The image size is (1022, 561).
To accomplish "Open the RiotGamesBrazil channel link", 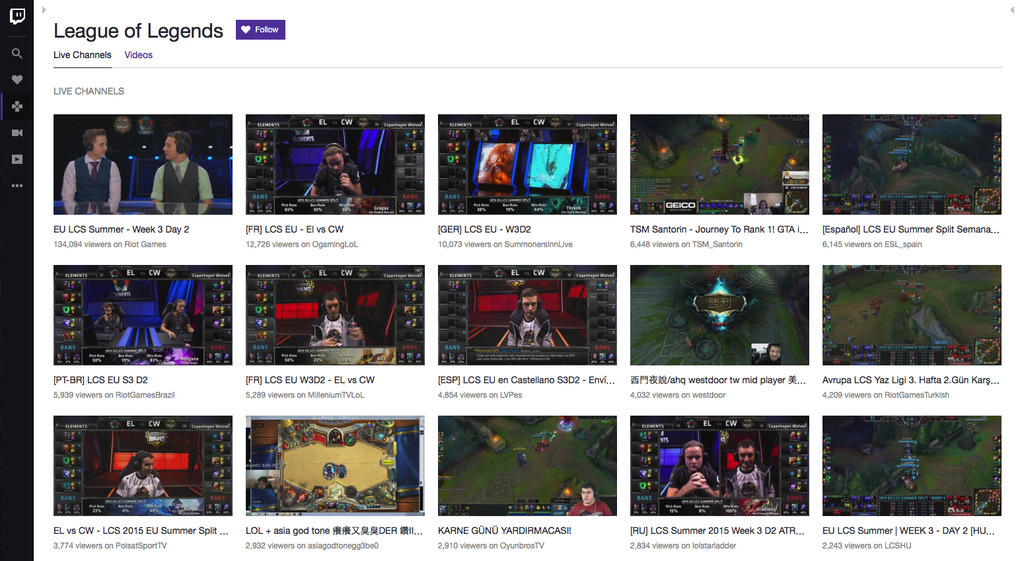I will pos(145,395).
